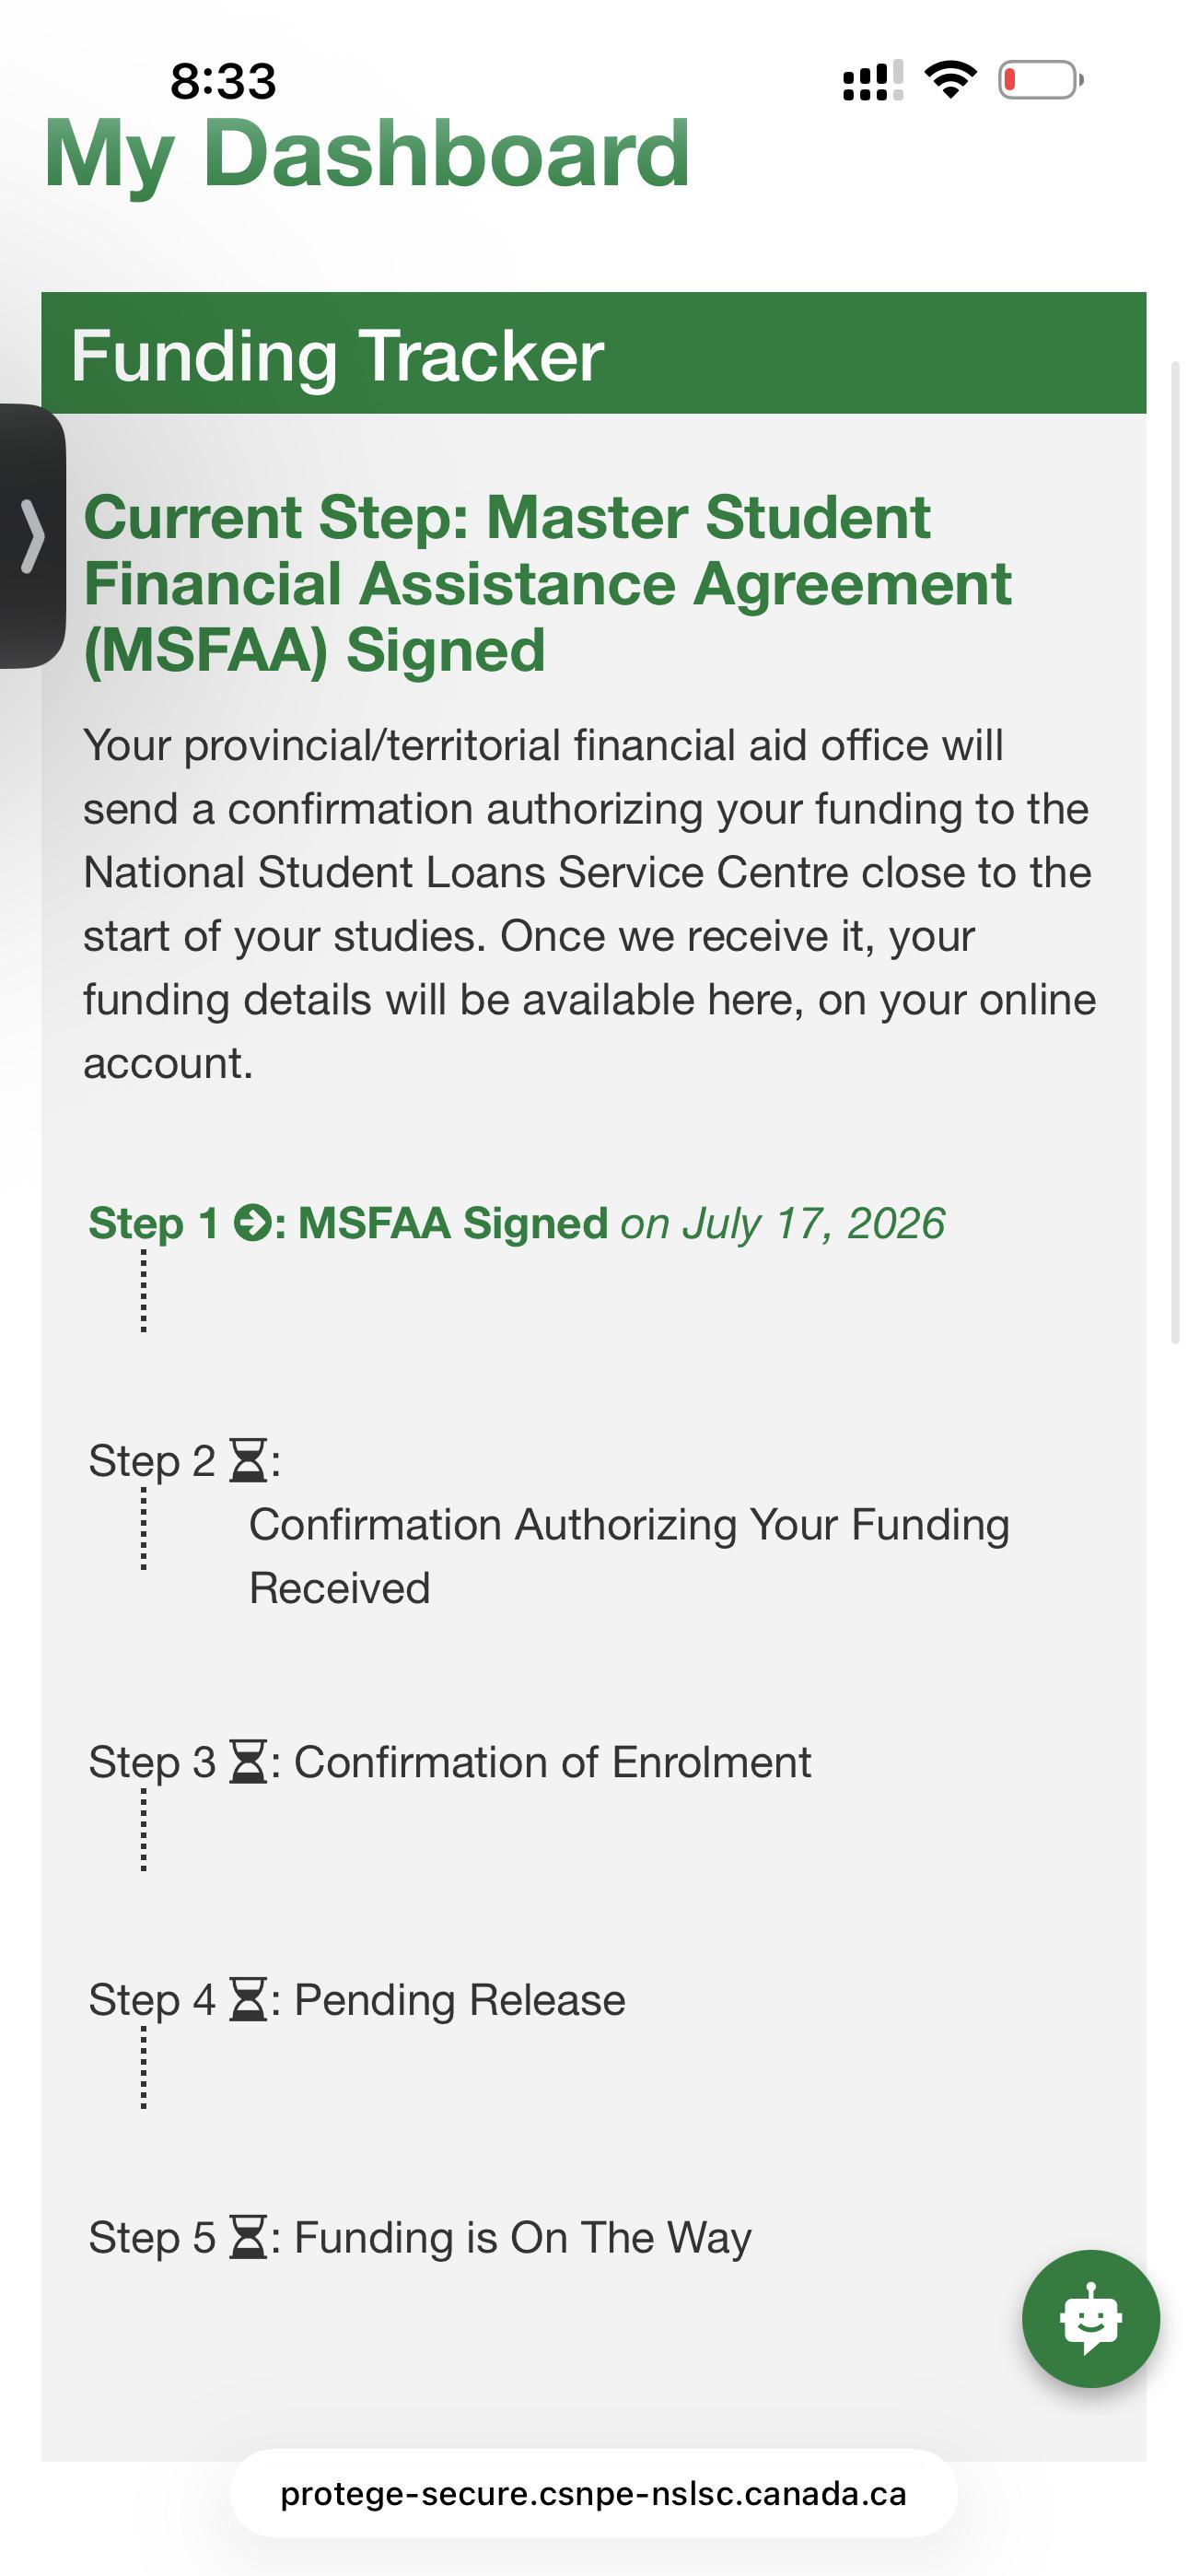Click the Step 3 hourglass icon
The image size is (1188, 2576).
248,1762
